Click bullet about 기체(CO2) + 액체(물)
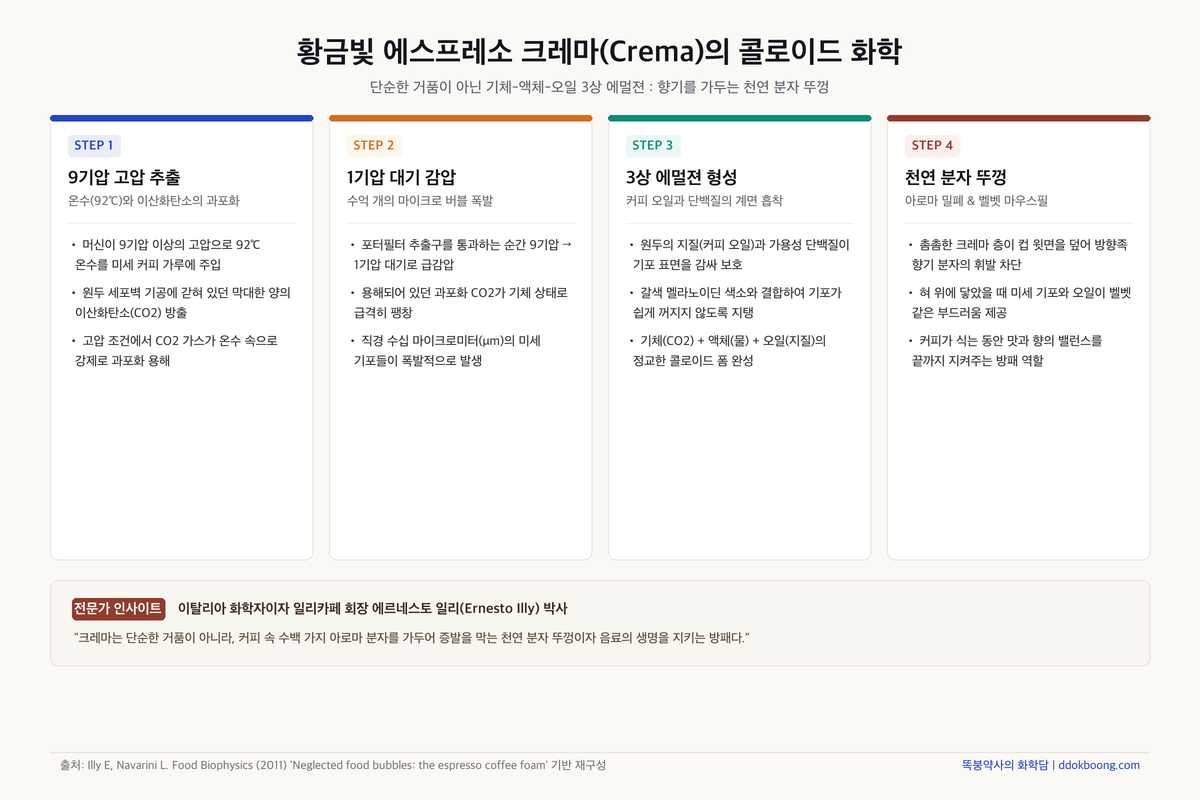1200x800 pixels. (x=727, y=351)
